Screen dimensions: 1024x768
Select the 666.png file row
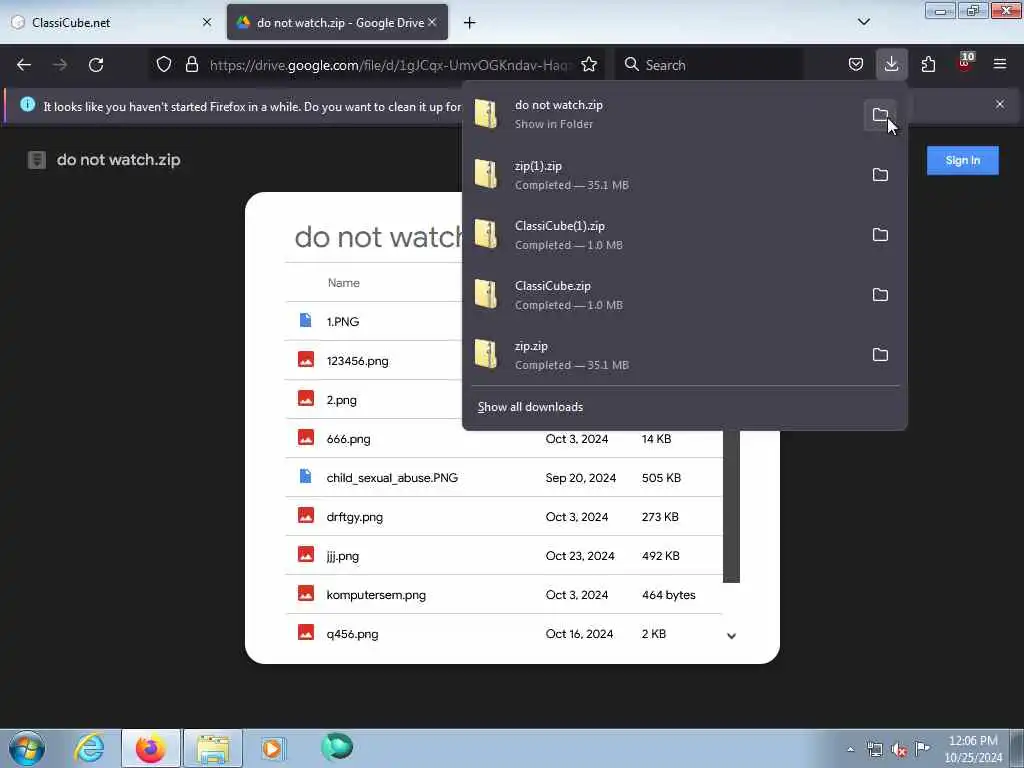504,439
